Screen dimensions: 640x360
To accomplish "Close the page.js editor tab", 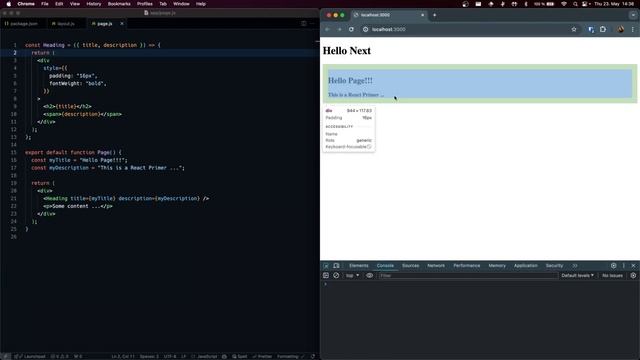I will [122, 24].
